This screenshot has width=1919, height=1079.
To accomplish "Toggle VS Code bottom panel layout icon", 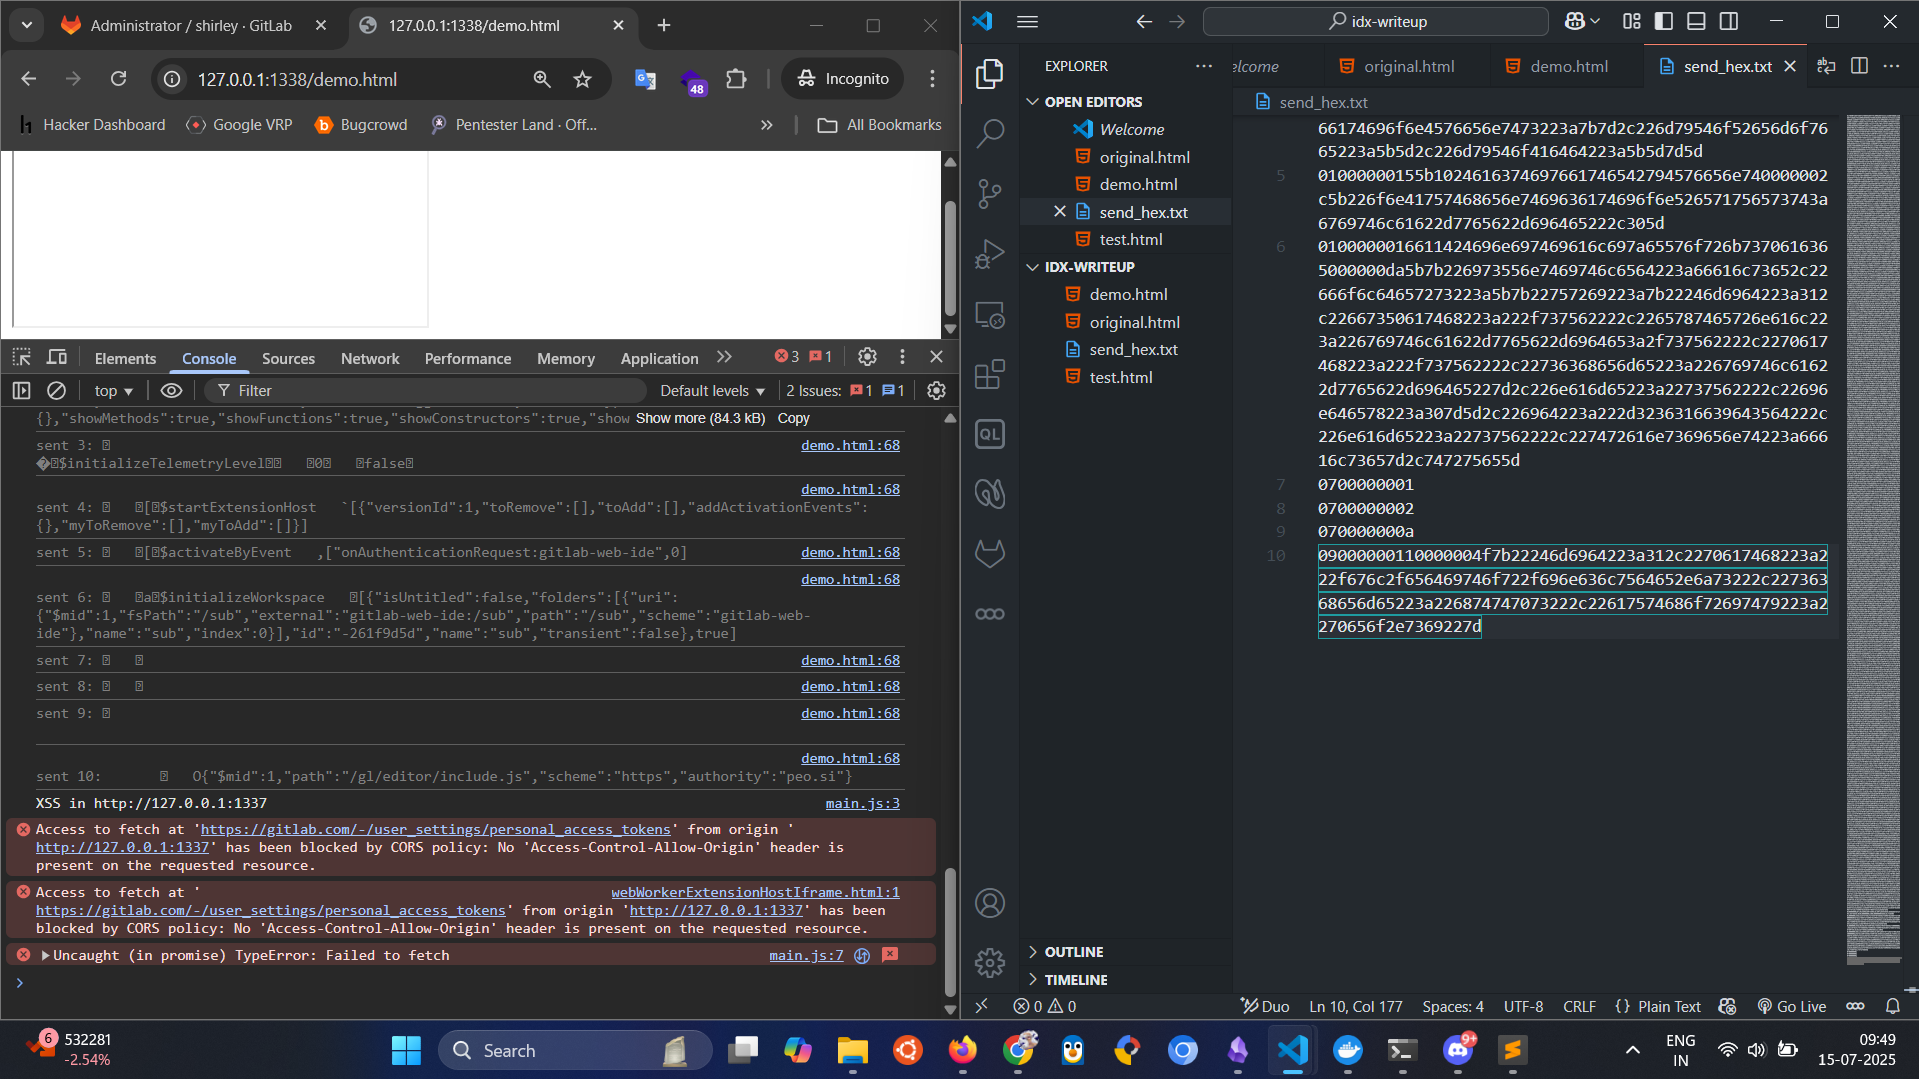I will coord(1696,21).
